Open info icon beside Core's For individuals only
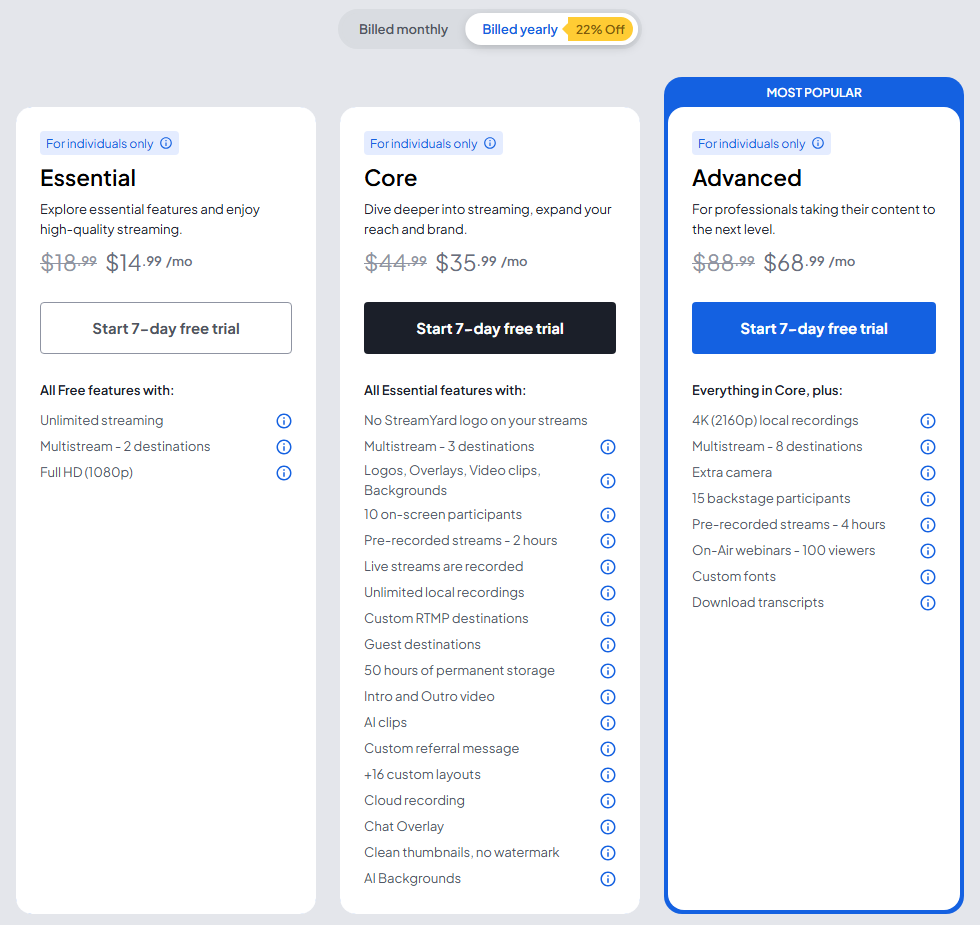980x925 pixels. 490,143
